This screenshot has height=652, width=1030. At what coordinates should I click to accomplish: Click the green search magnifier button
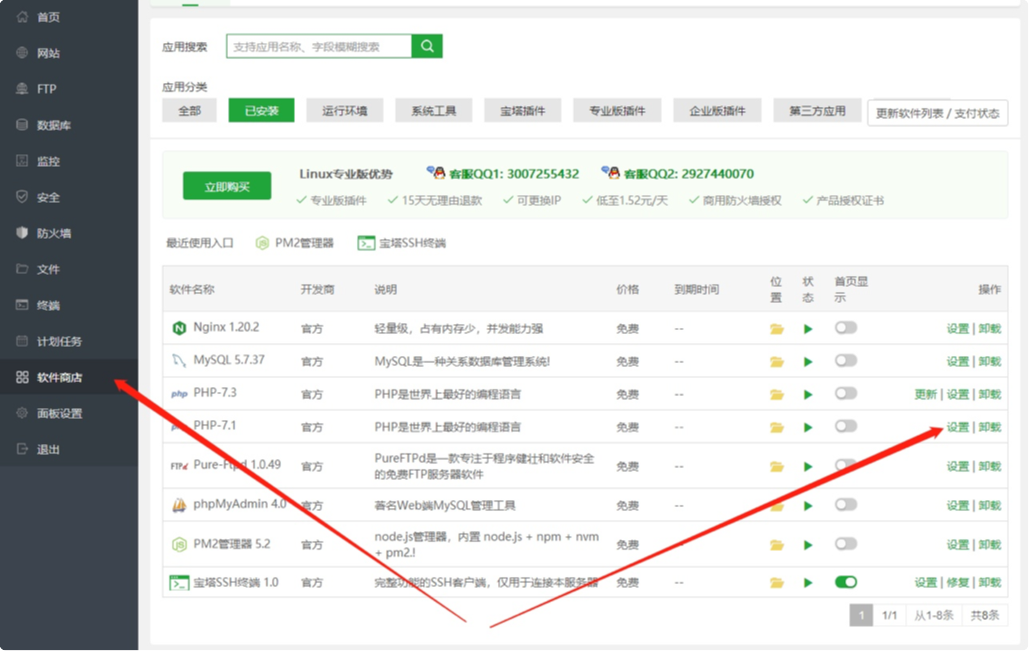point(427,46)
